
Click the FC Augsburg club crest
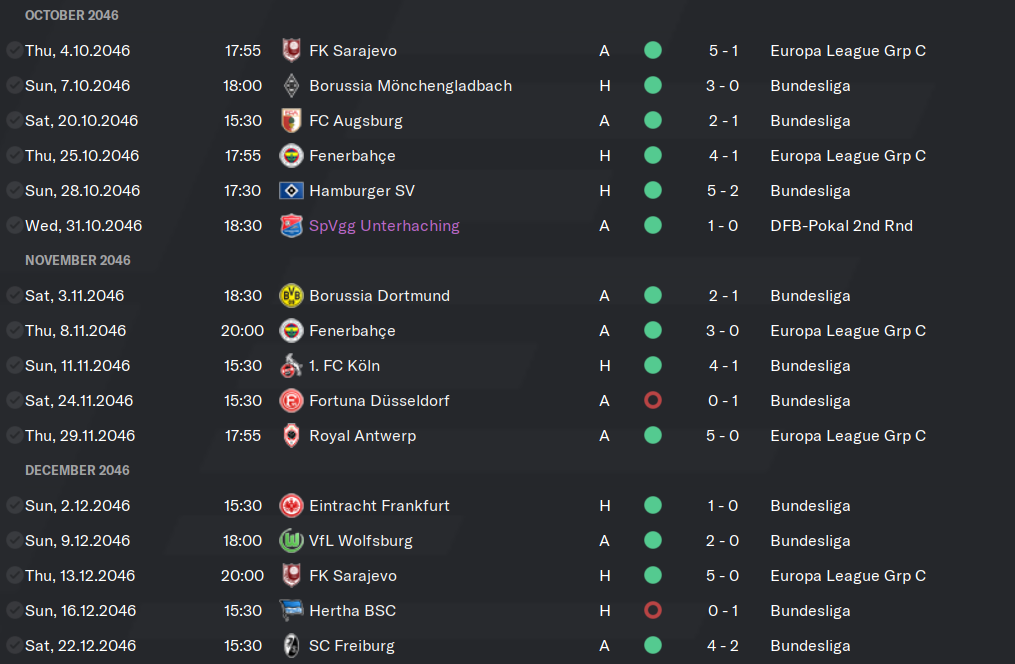291,120
